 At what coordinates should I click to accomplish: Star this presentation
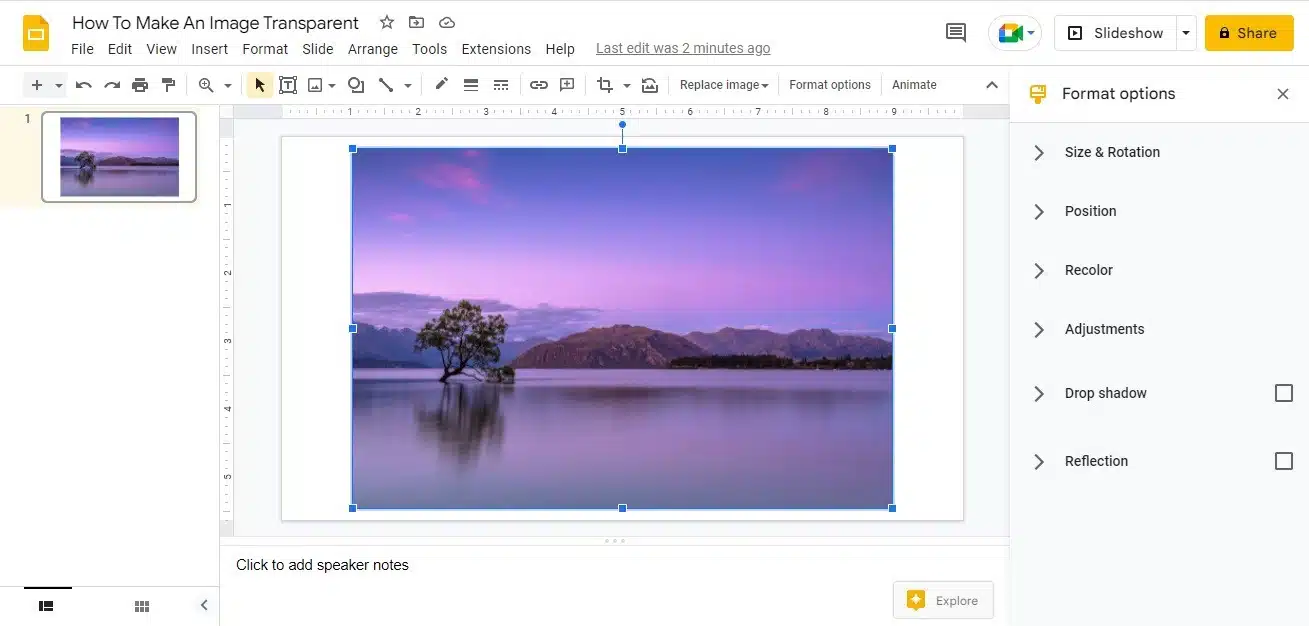point(387,22)
